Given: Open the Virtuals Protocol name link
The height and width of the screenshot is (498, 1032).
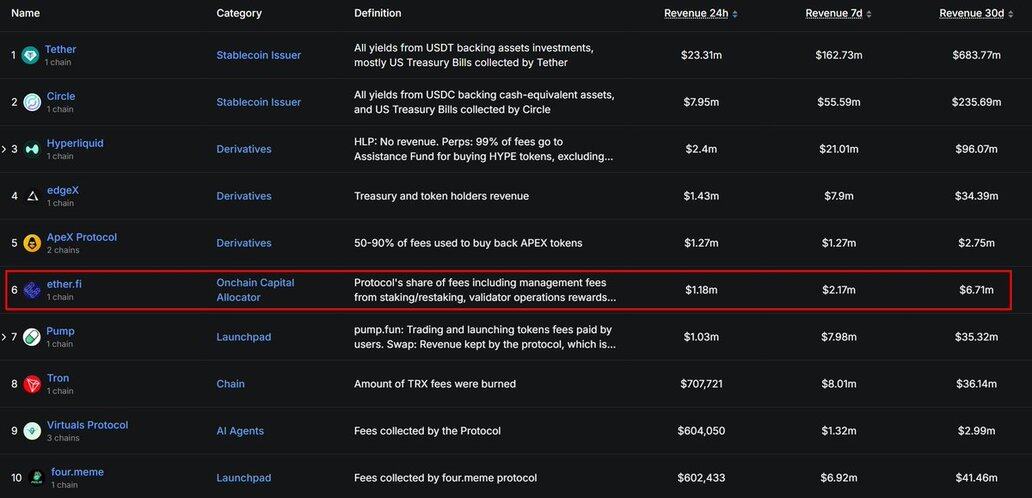Looking at the screenshot, I should click(87, 425).
